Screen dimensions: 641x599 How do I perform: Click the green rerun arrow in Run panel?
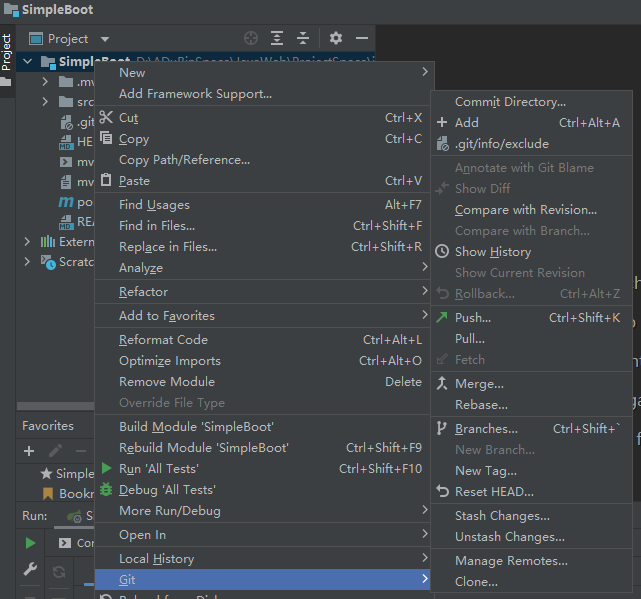[30, 543]
